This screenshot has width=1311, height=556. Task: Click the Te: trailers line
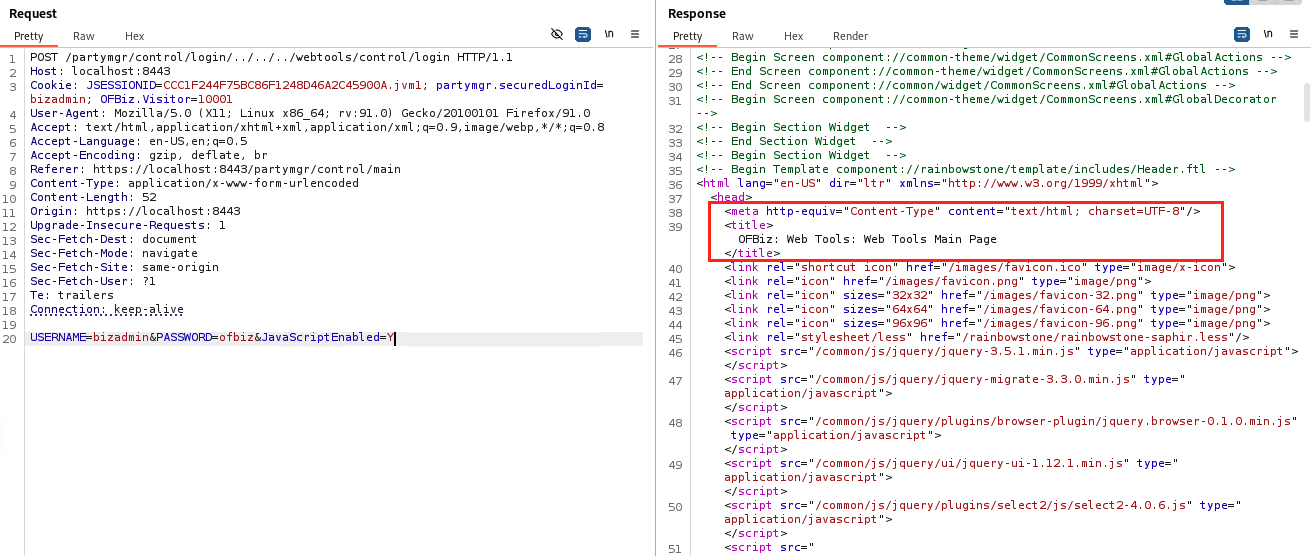click(72, 296)
